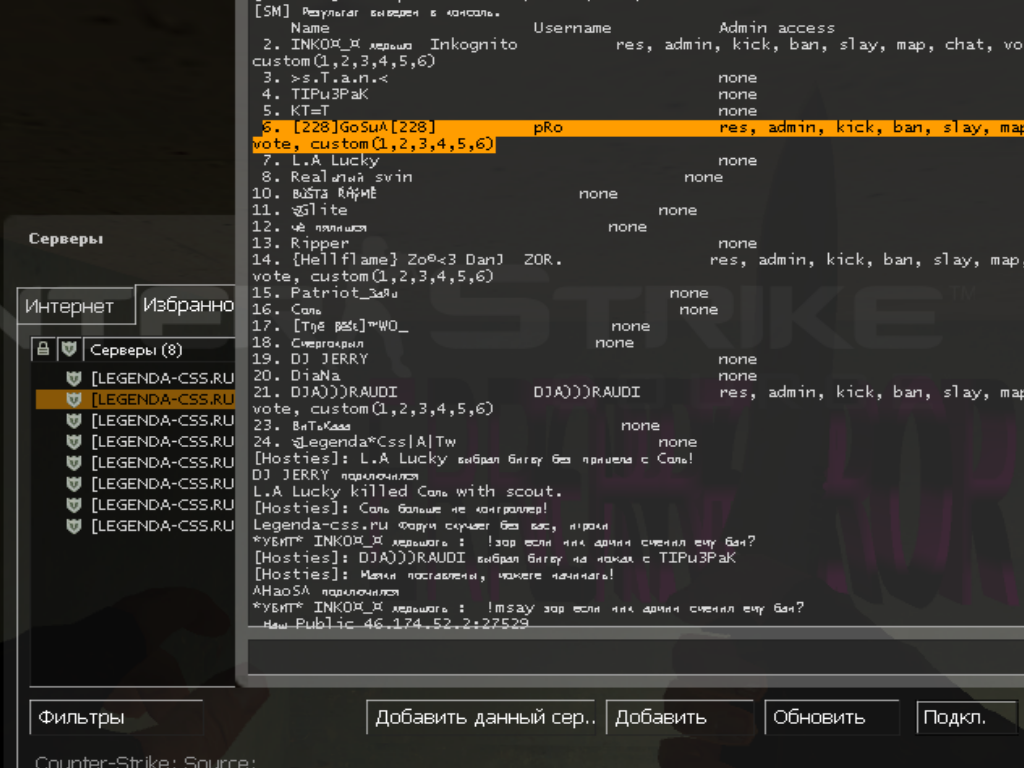1024x768 pixels.
Task: Click the Добавить button
Action: 679,718
